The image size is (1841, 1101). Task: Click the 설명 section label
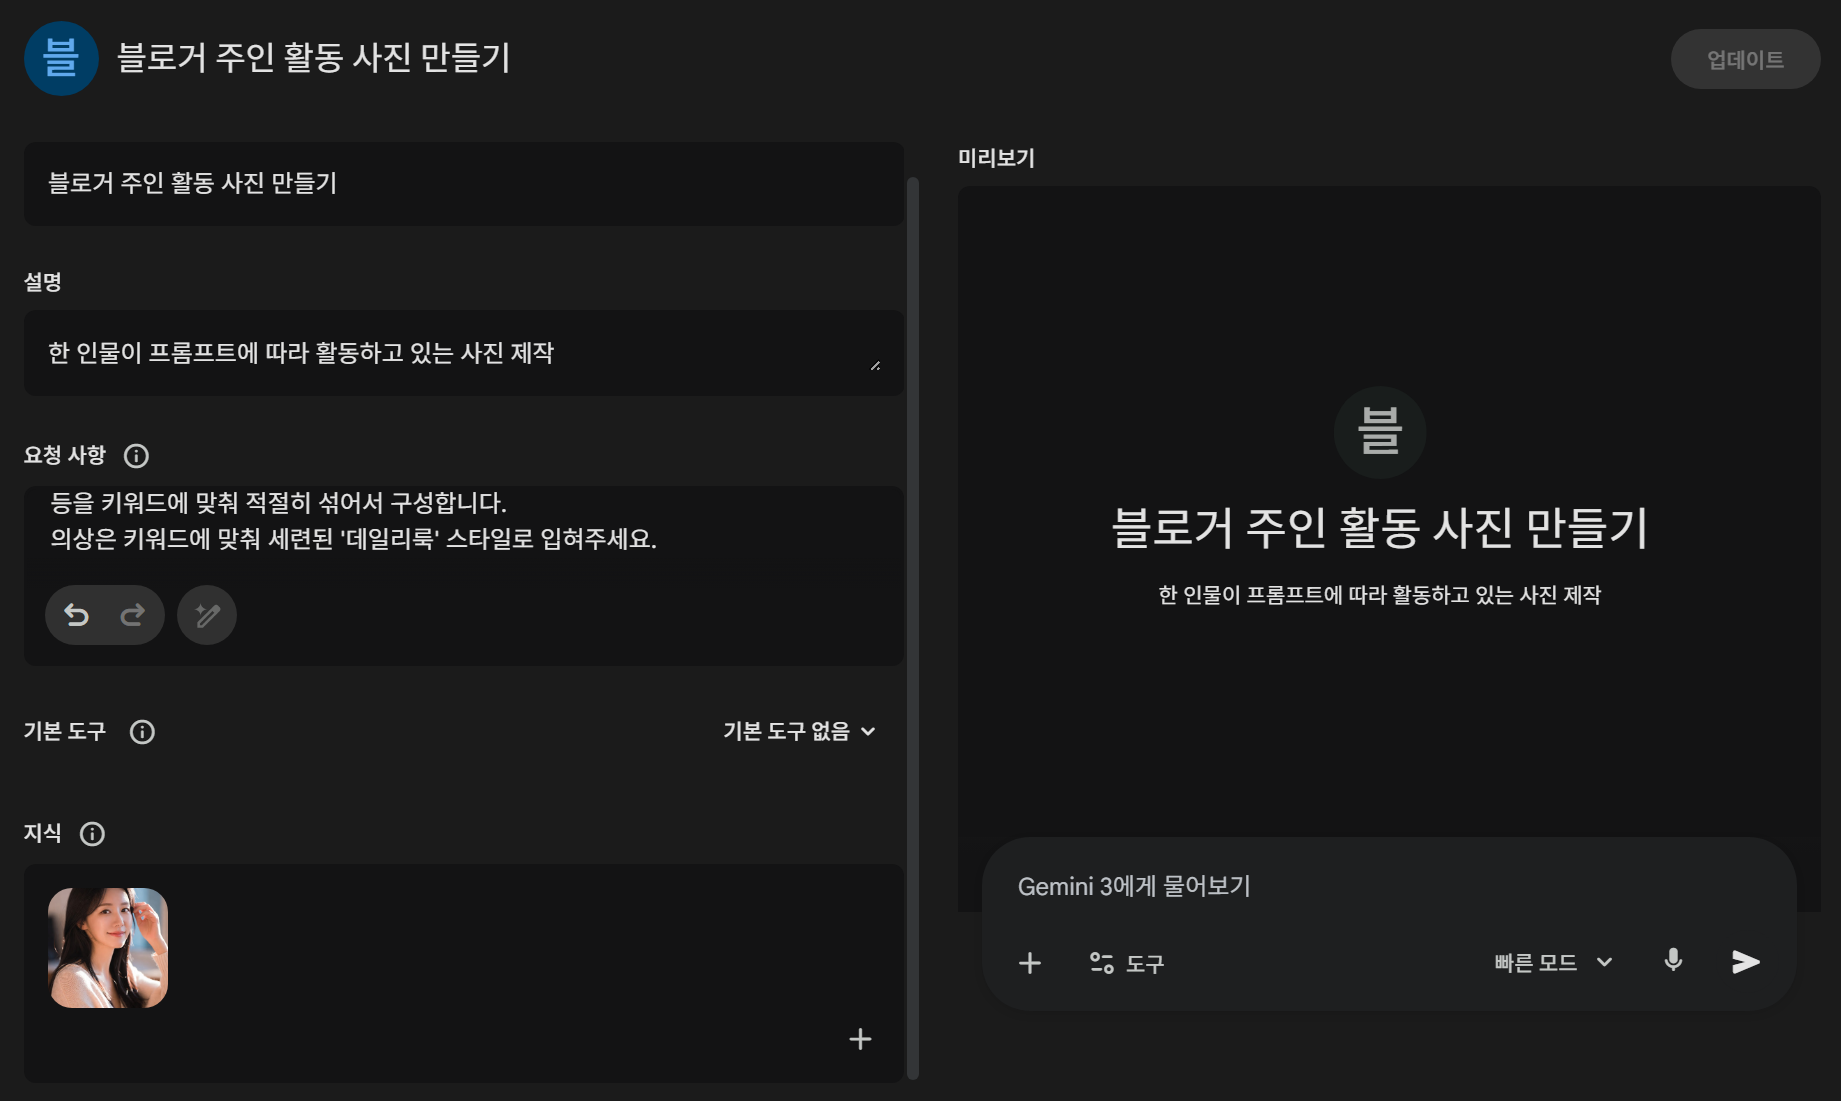coord(43,282)
